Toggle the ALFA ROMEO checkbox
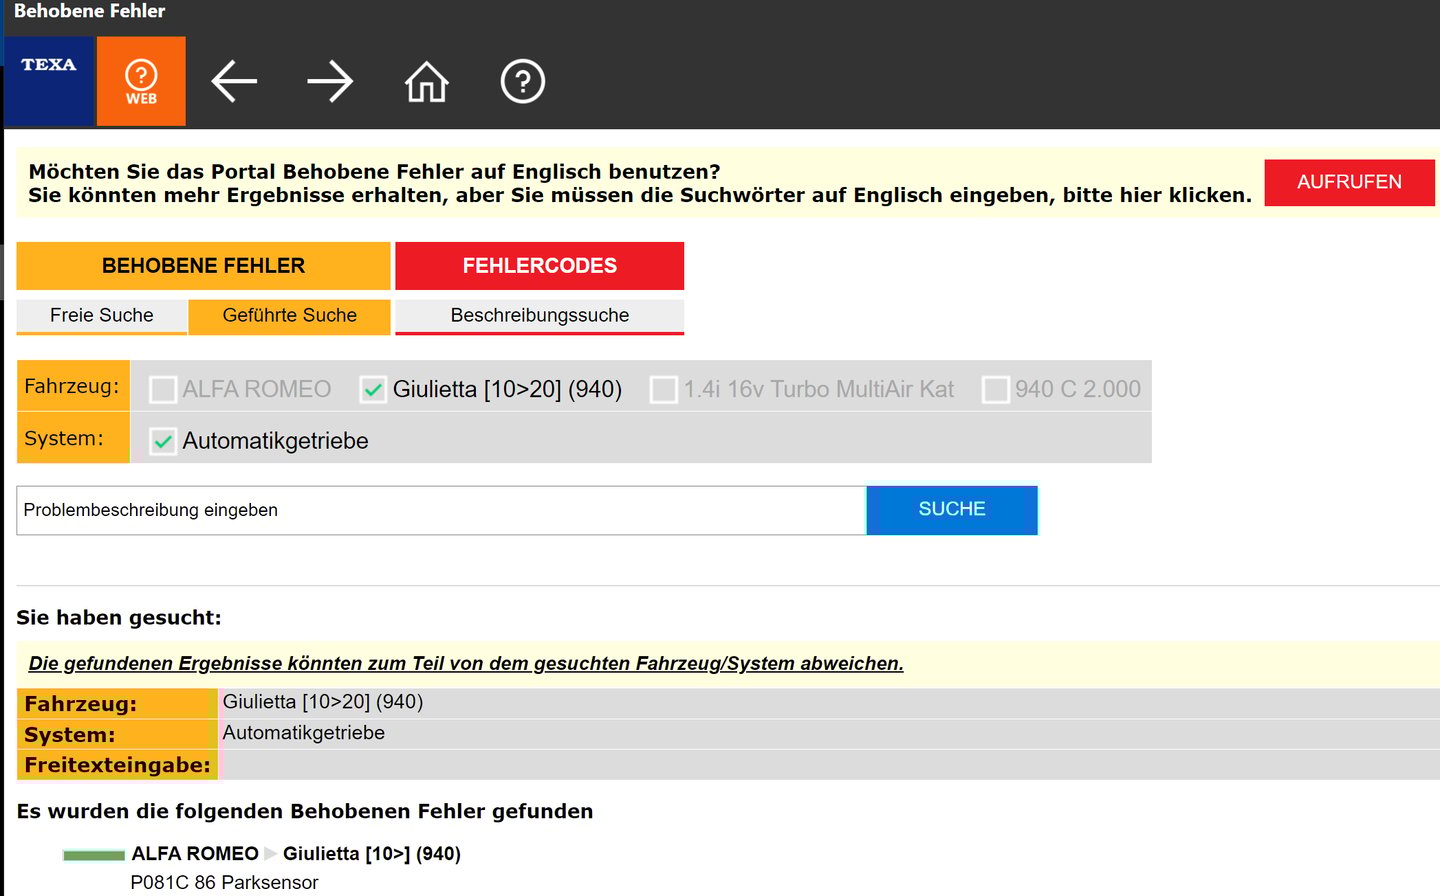Viewport: 1440px width, 896px height. click(163, 389)
